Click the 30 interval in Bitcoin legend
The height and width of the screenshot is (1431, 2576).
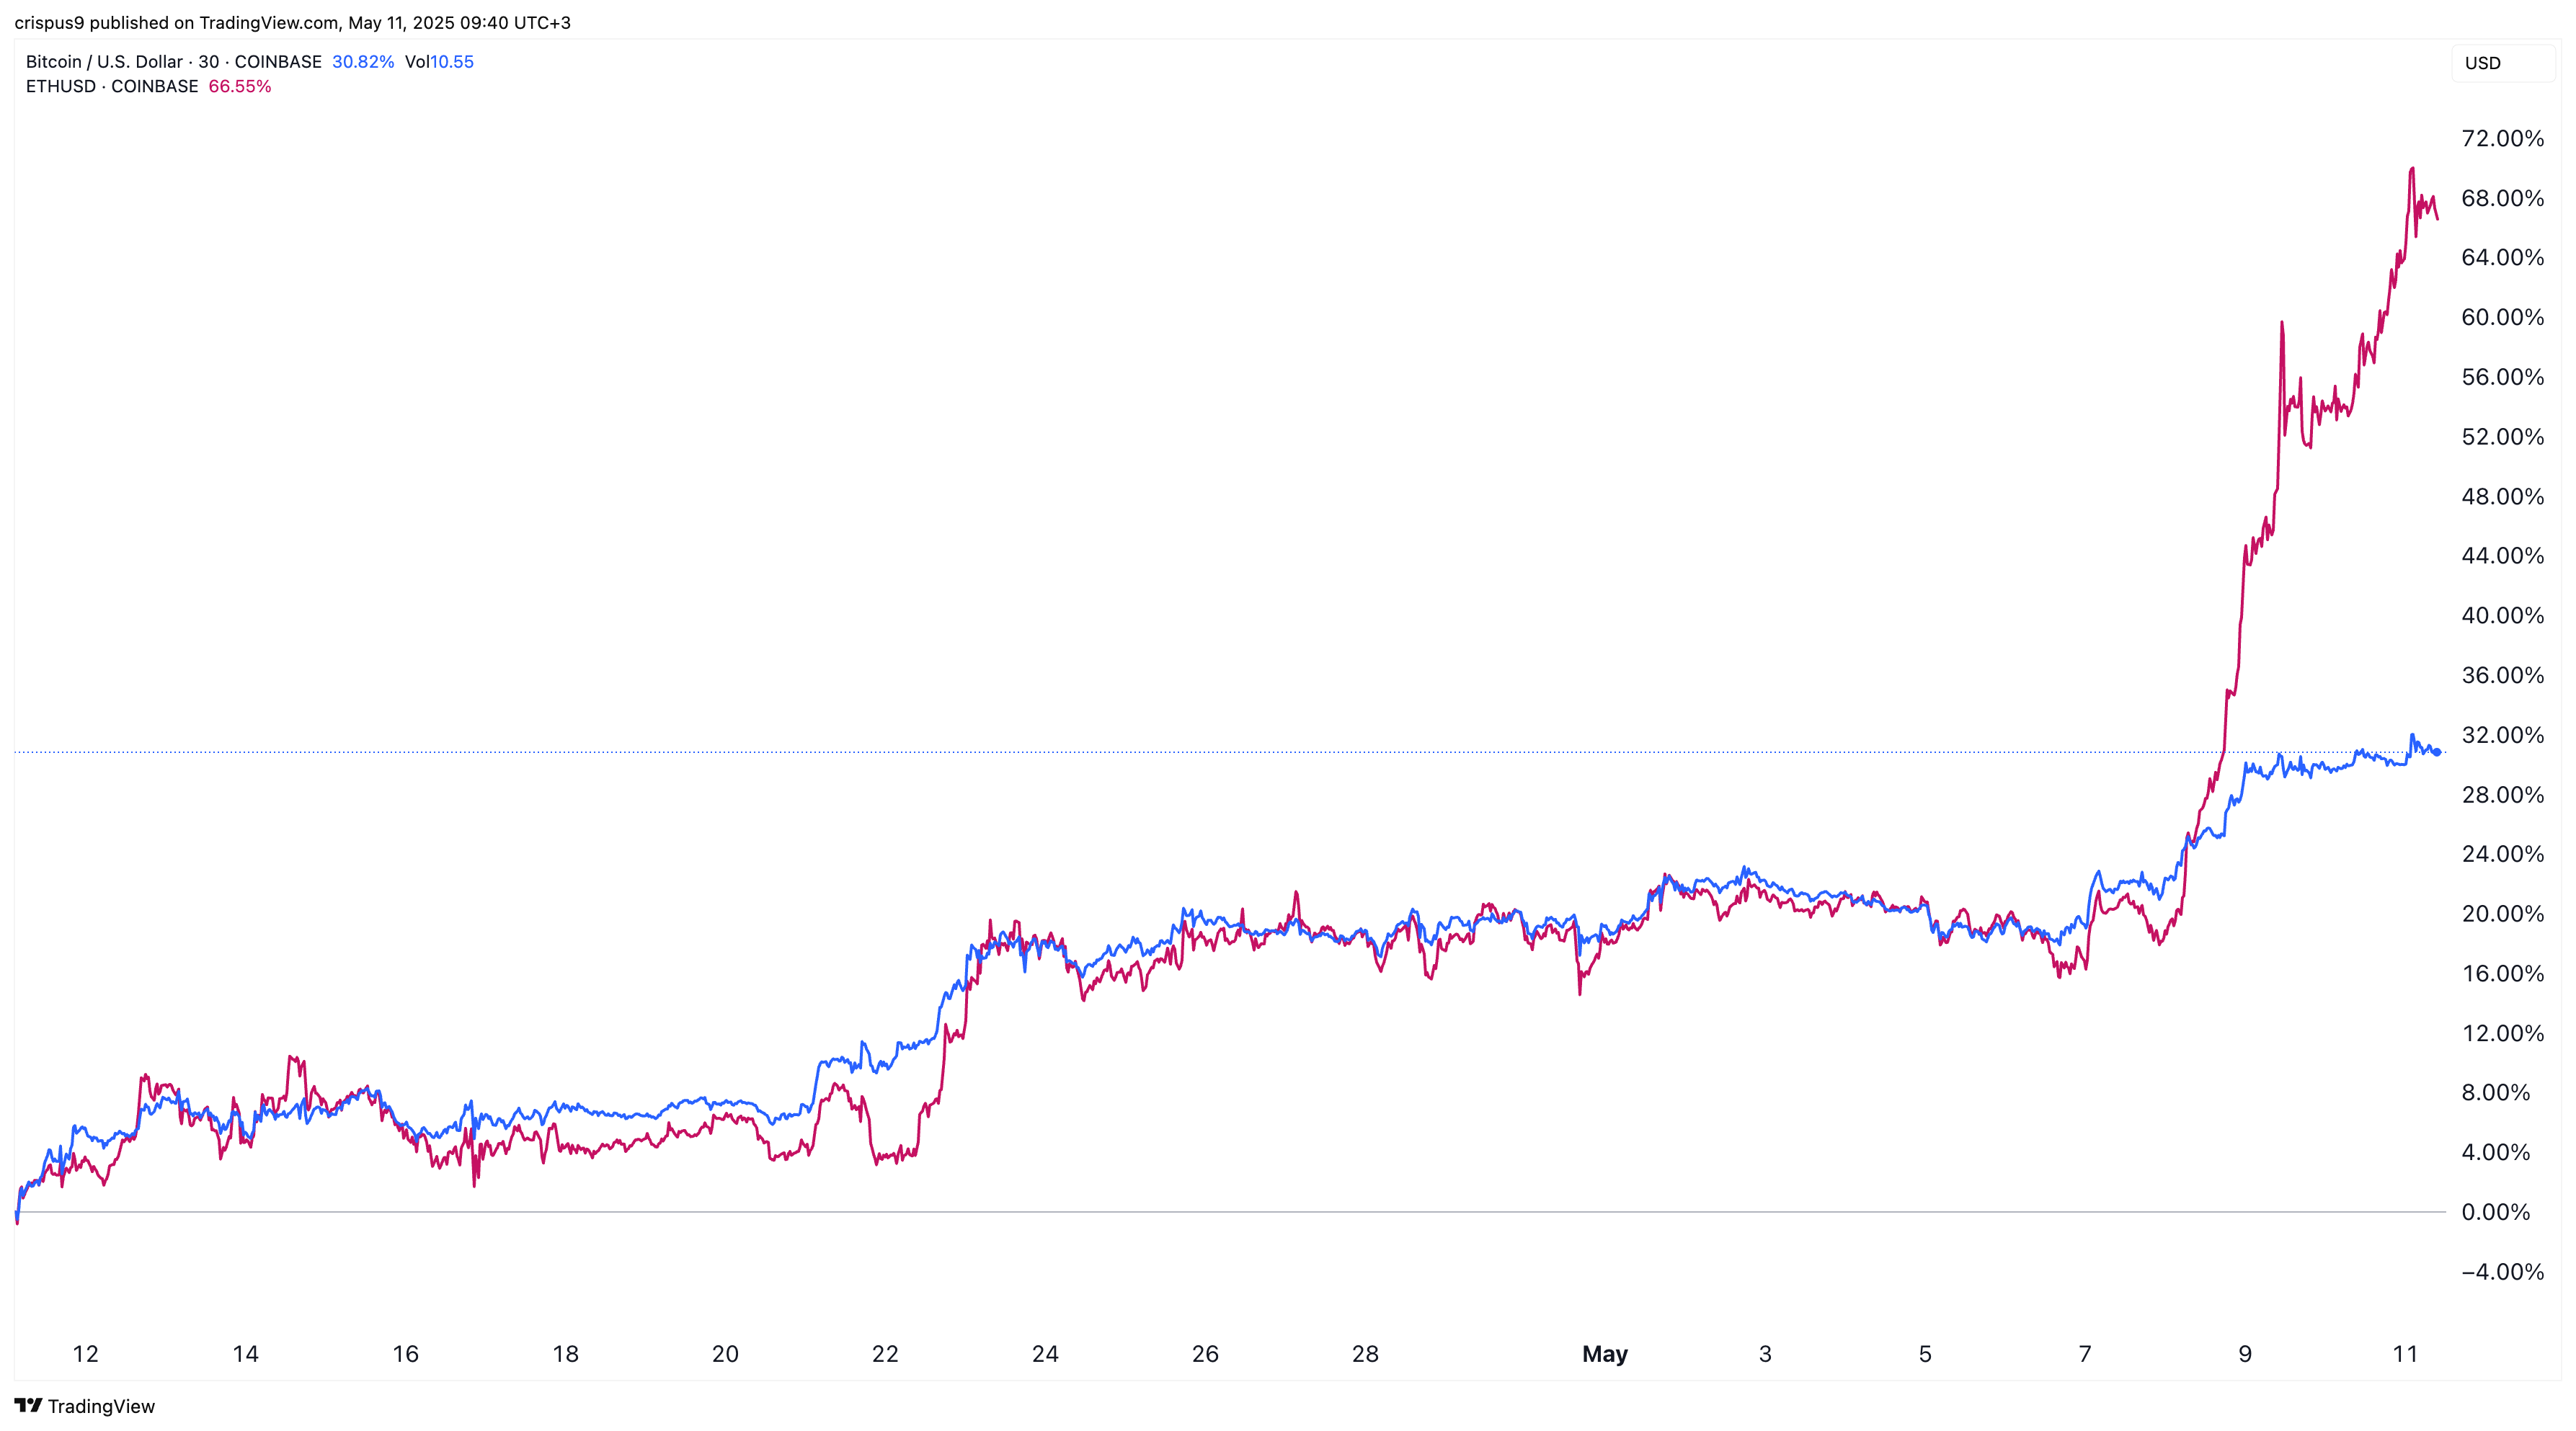pyautogui.click(x=208, y=62)
